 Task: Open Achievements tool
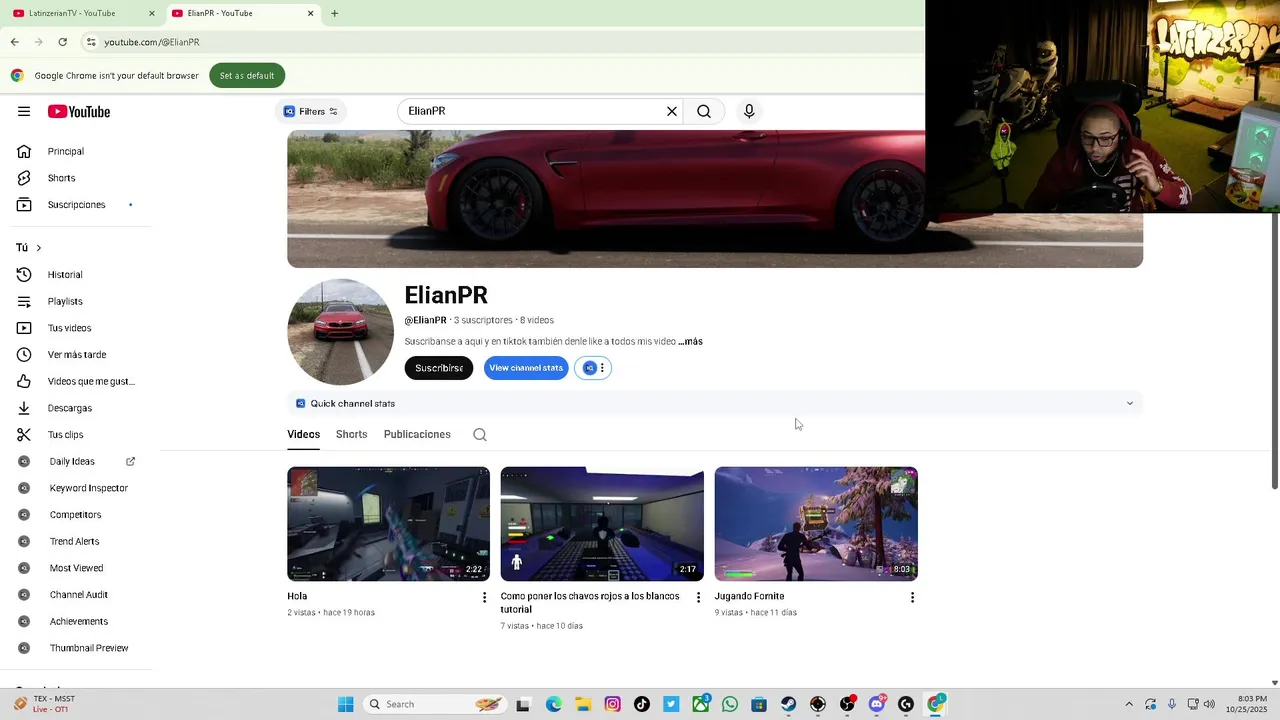click(x=76, y=621)
